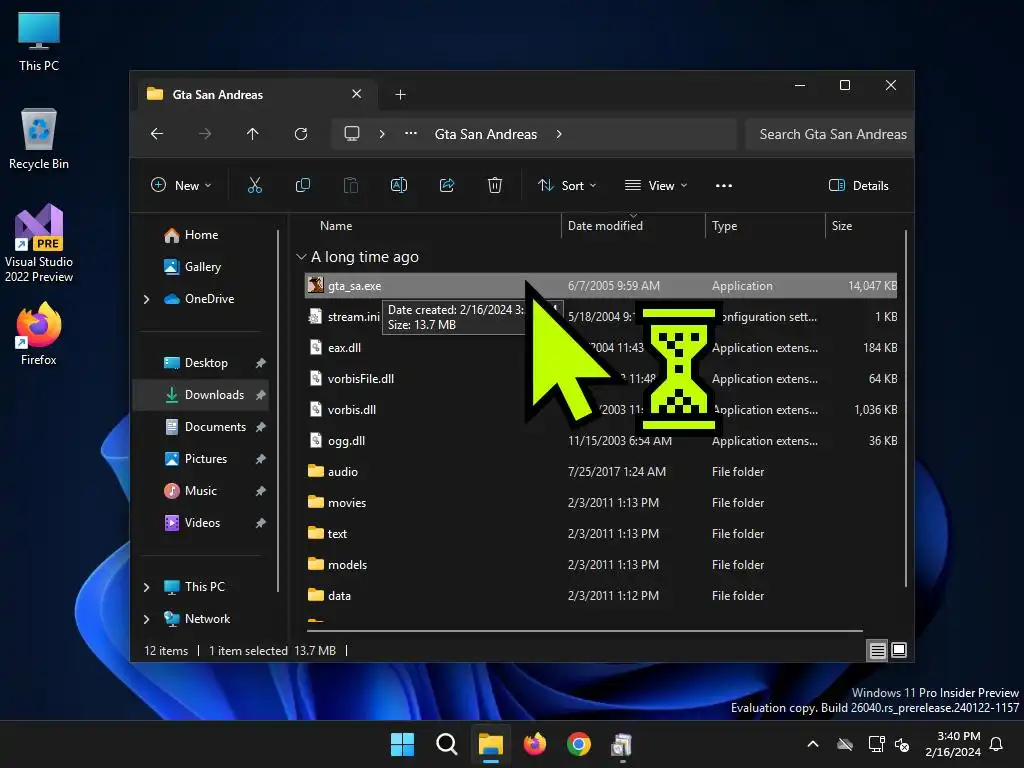Screen dimensions: 1024x768
Task: Select Recycle Bin desktop icon
Action: tap(39, 139)
